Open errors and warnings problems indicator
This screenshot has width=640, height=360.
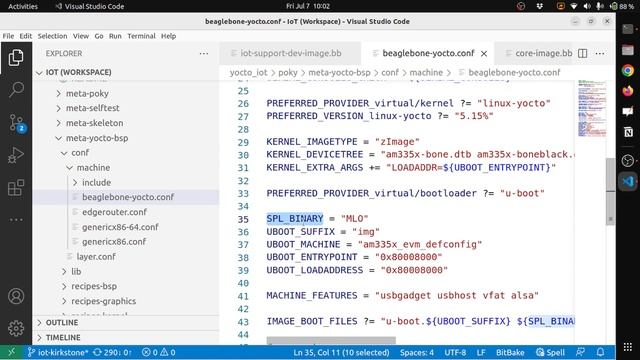click(x=159, y=352)
